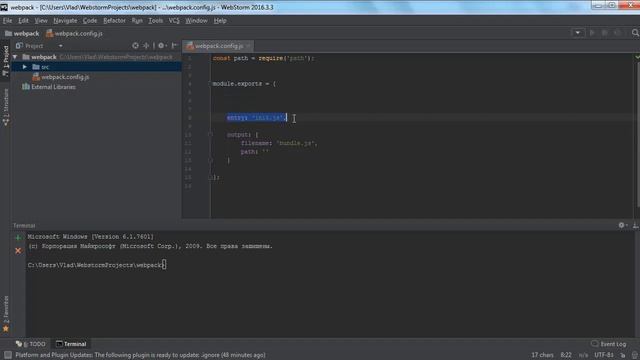Click Platform and Plugin Updates status message

[x=140, y=355]
